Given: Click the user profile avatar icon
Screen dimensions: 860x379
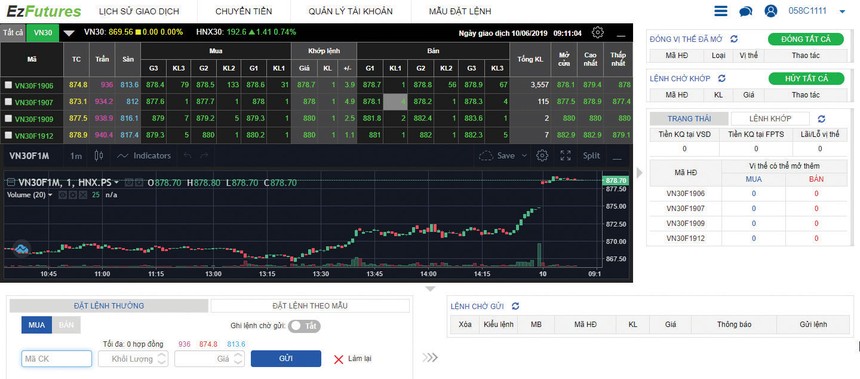Looking at the screenshot, I should coord(771,11).
